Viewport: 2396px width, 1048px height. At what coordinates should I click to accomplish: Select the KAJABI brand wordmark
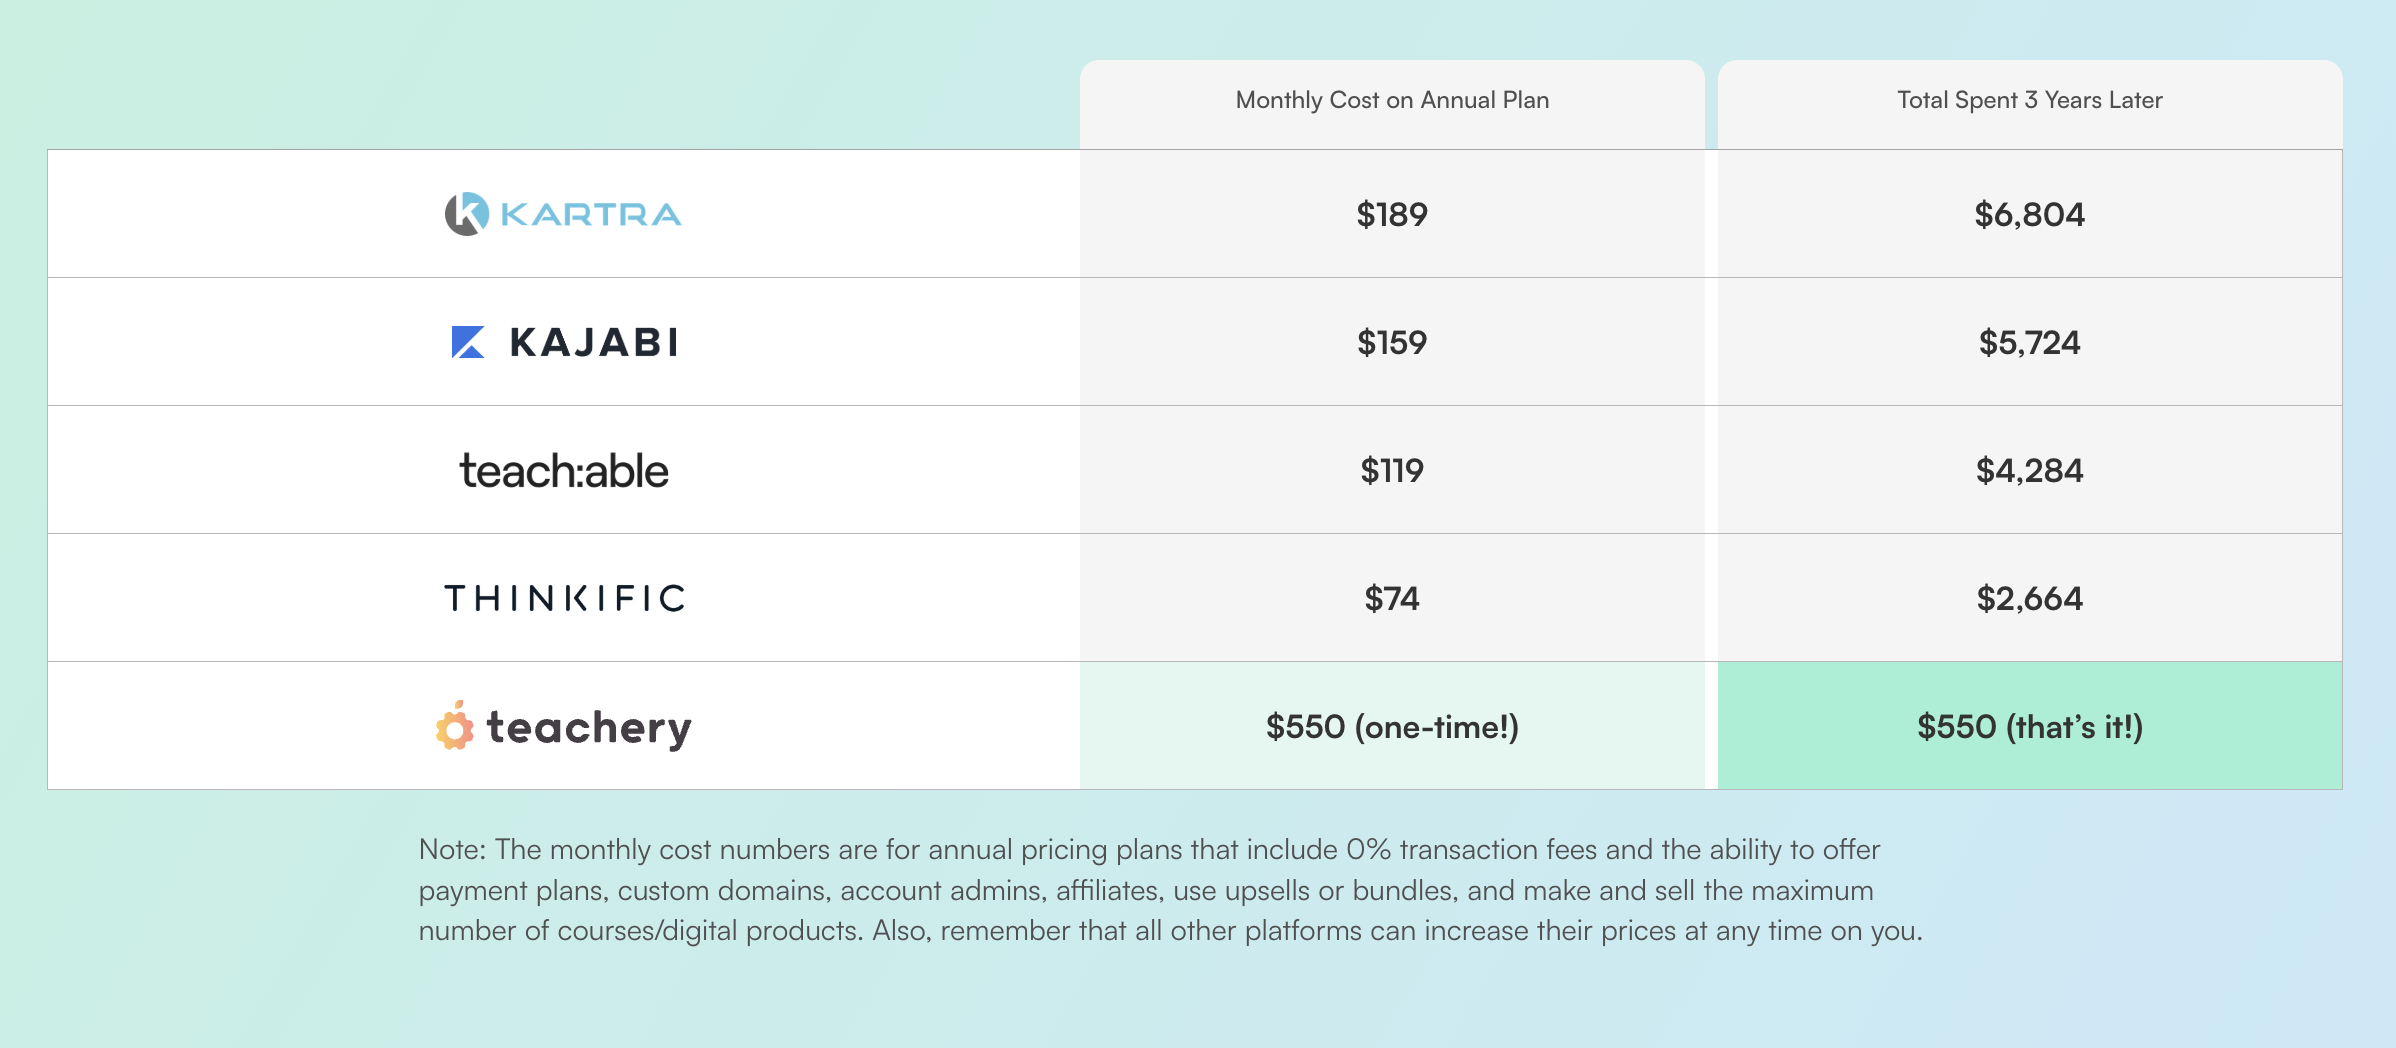tap(594, 342)
